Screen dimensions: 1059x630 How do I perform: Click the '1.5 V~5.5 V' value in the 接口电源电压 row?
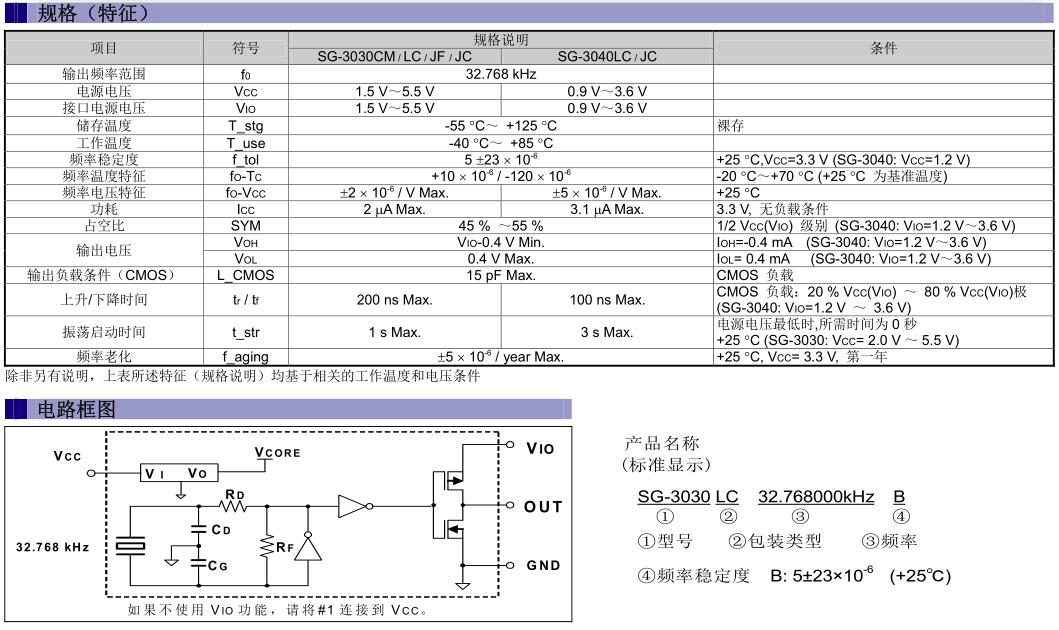[395, 108]
